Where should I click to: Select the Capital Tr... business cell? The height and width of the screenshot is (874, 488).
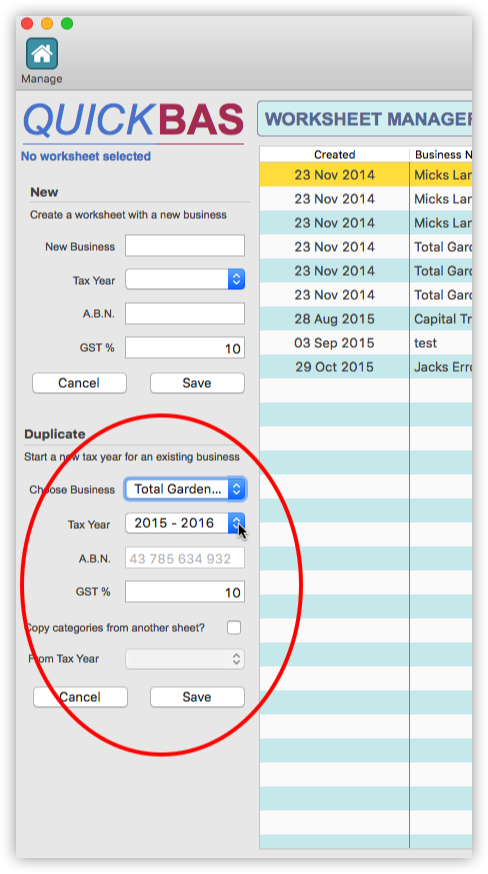(x=442, y=319)
